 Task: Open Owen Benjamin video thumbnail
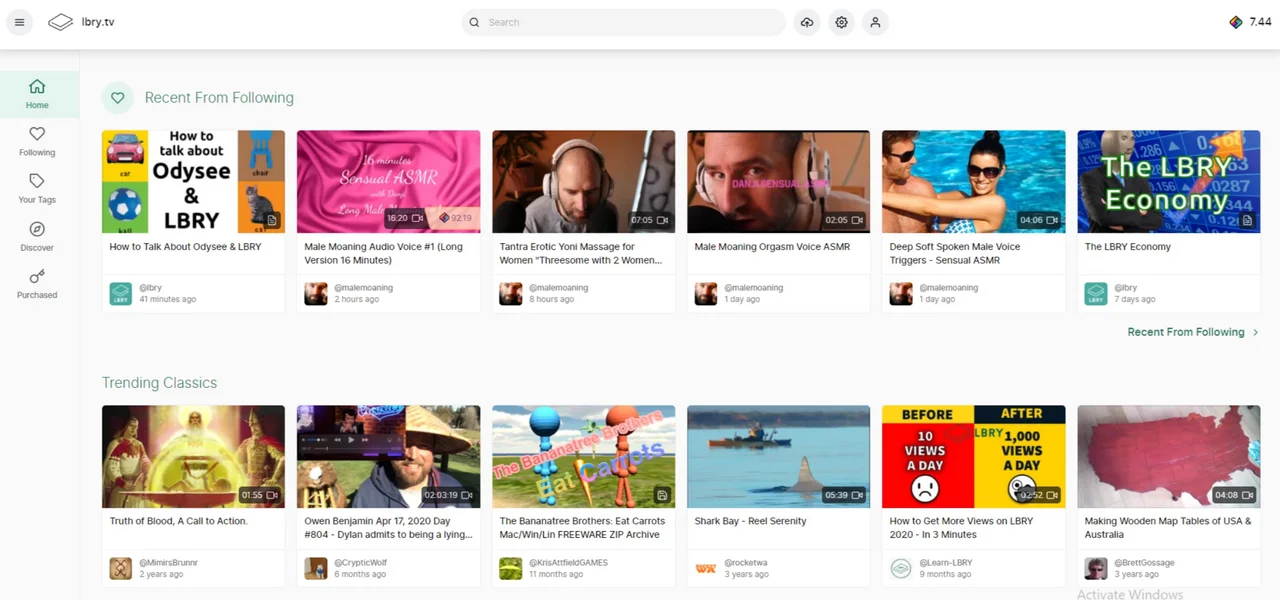[388, 456]
